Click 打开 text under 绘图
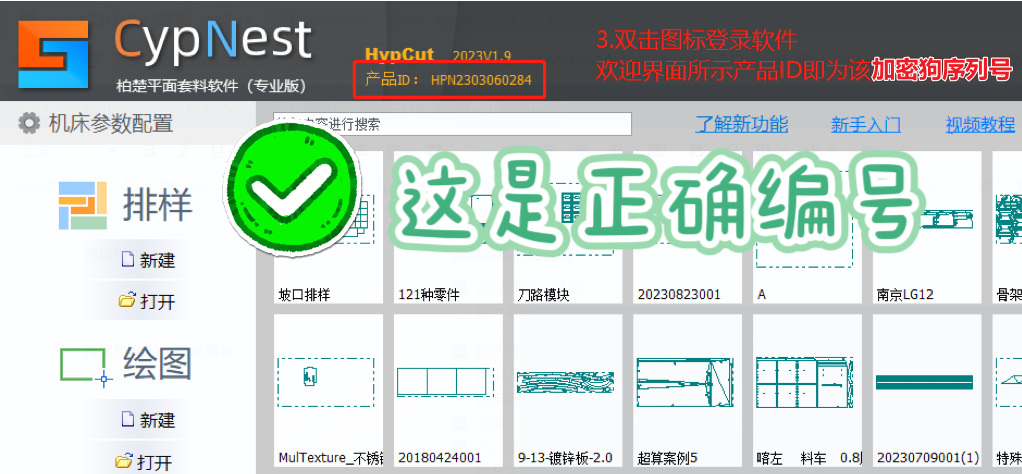Screen dimensions: 1022x474 pyautogui.click(x=155, y=462)
